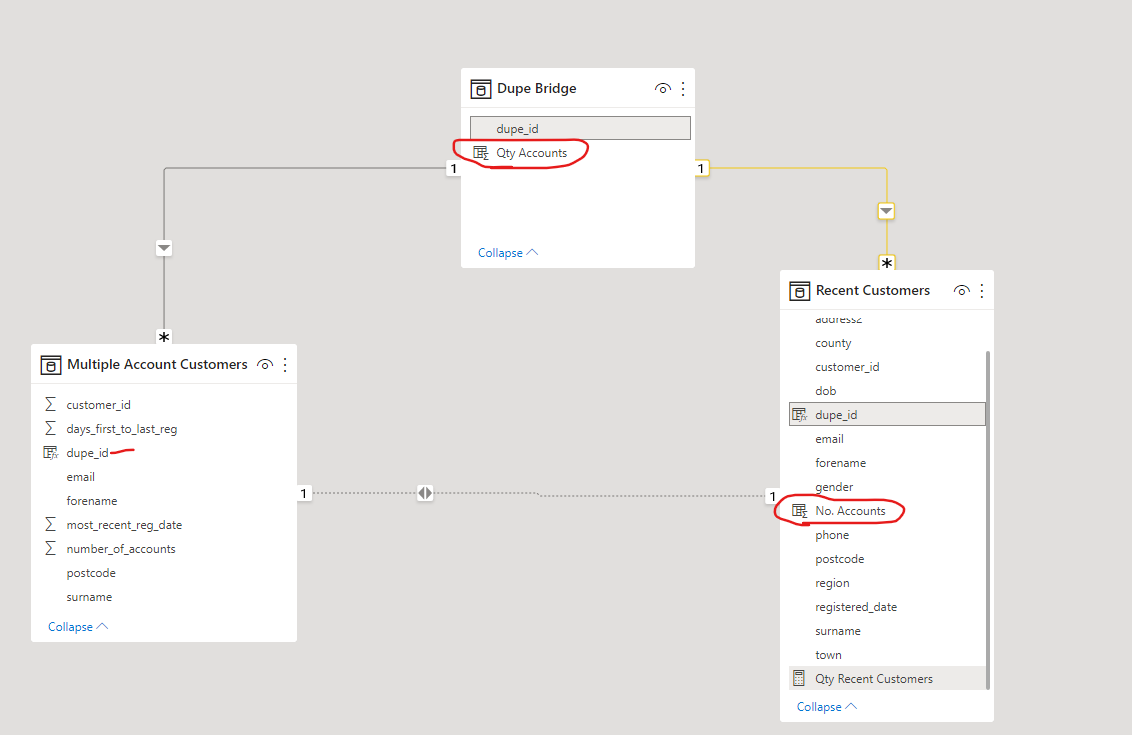
Task: Open Dupe Bridge more options menu
Action: tap(683, 89)
